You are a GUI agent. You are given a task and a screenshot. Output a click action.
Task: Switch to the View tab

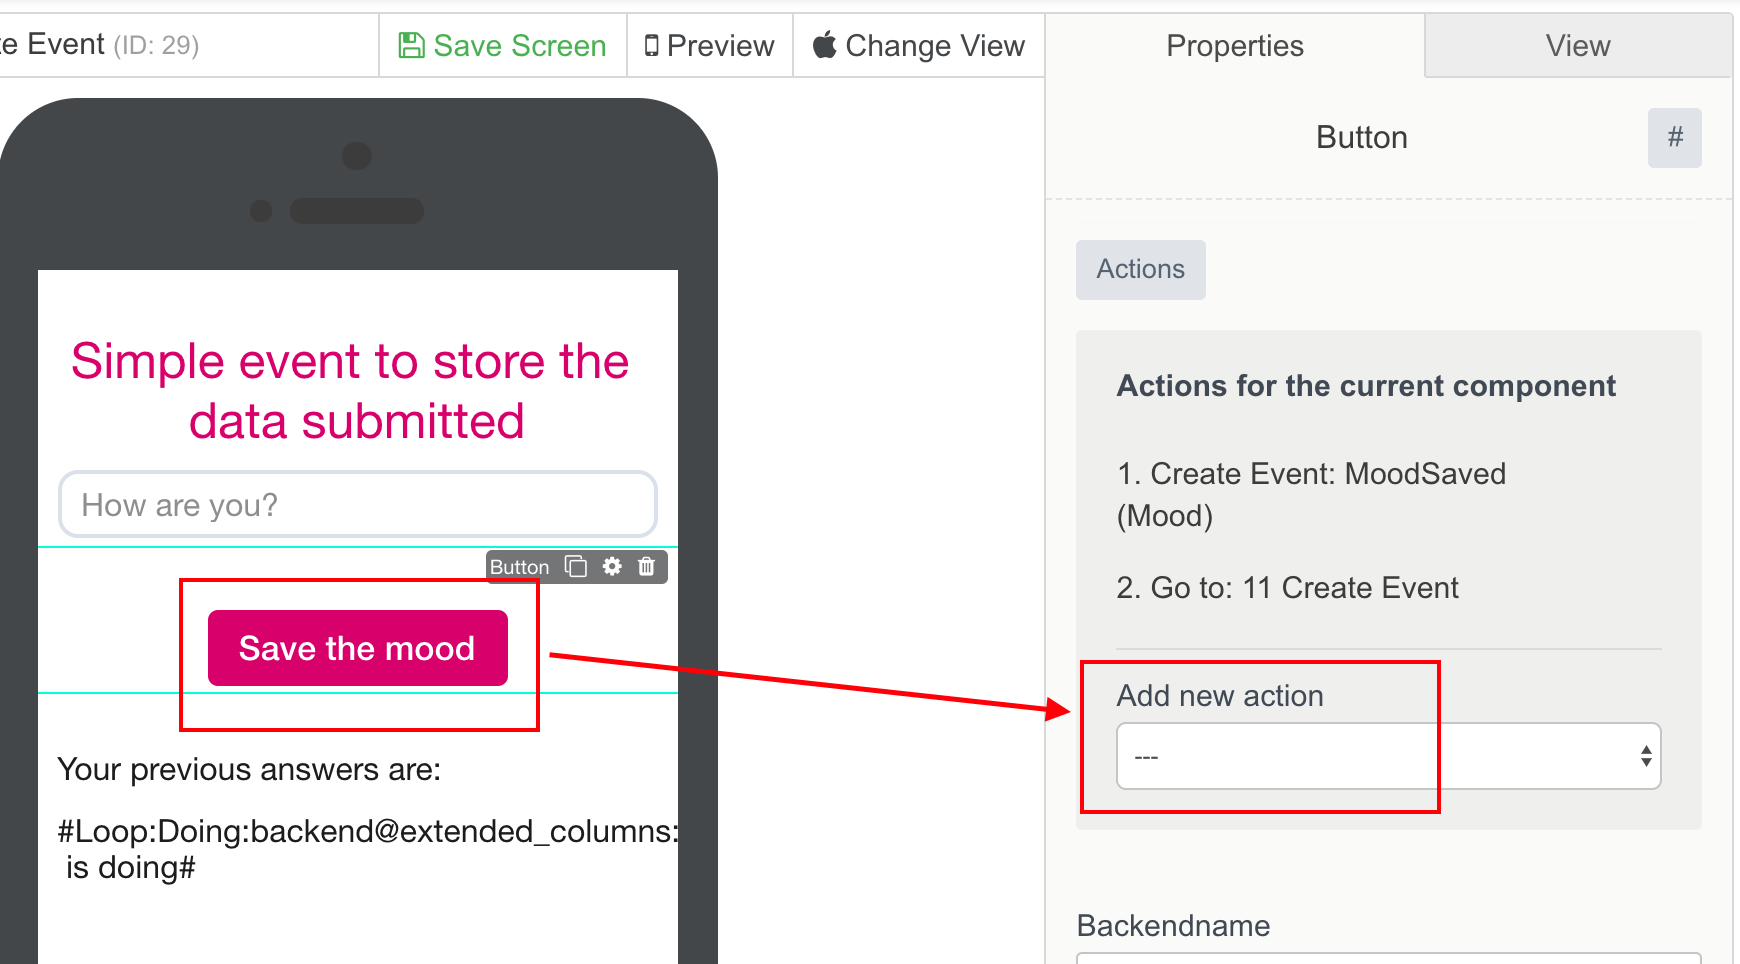click(x=1578, y=46)
